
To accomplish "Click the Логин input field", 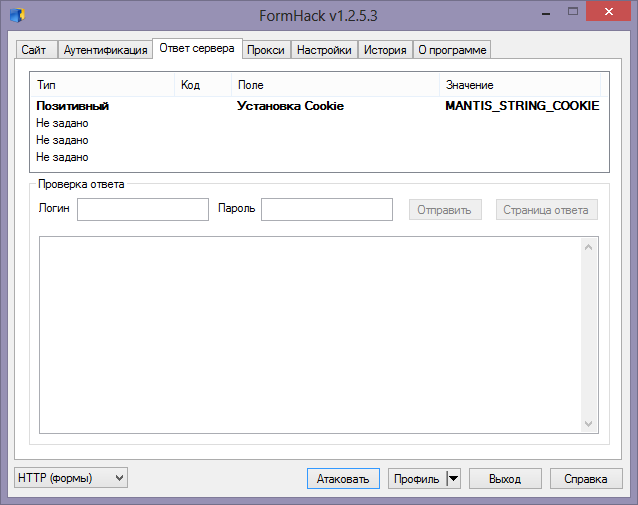I will coord(143,209).
